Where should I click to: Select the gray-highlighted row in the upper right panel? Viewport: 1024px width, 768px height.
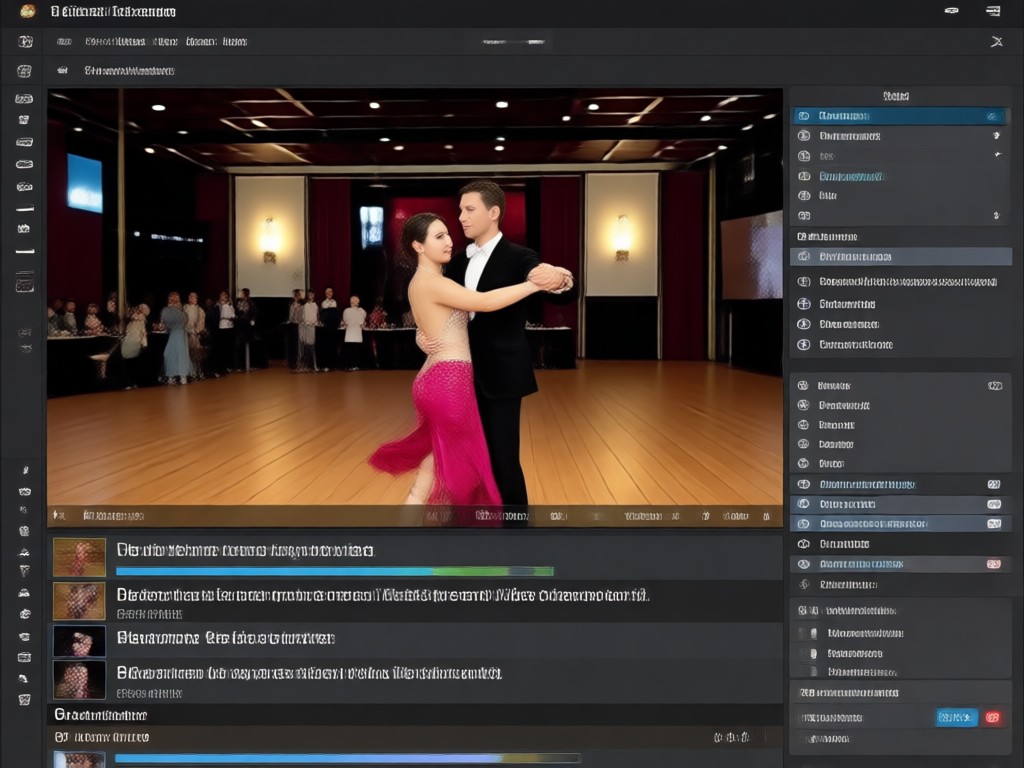tap(901, 257)
